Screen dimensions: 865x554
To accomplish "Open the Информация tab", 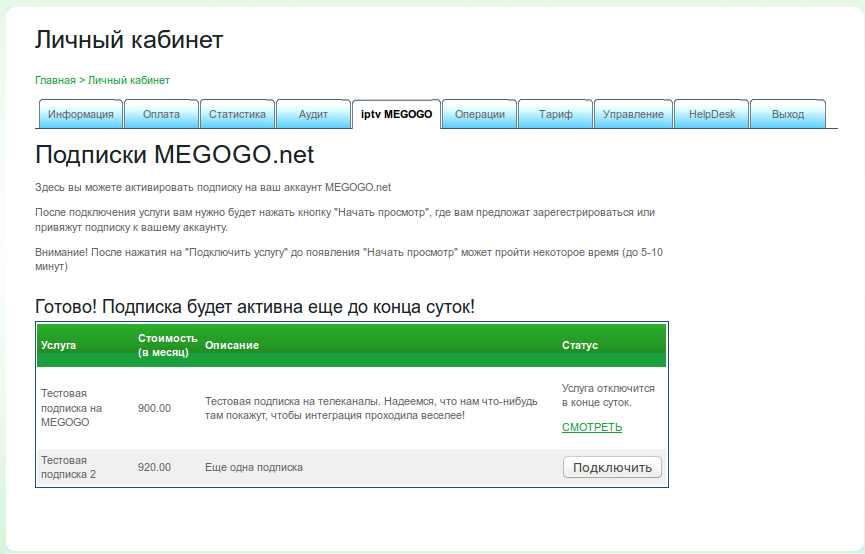I will (x=81, y=114).
